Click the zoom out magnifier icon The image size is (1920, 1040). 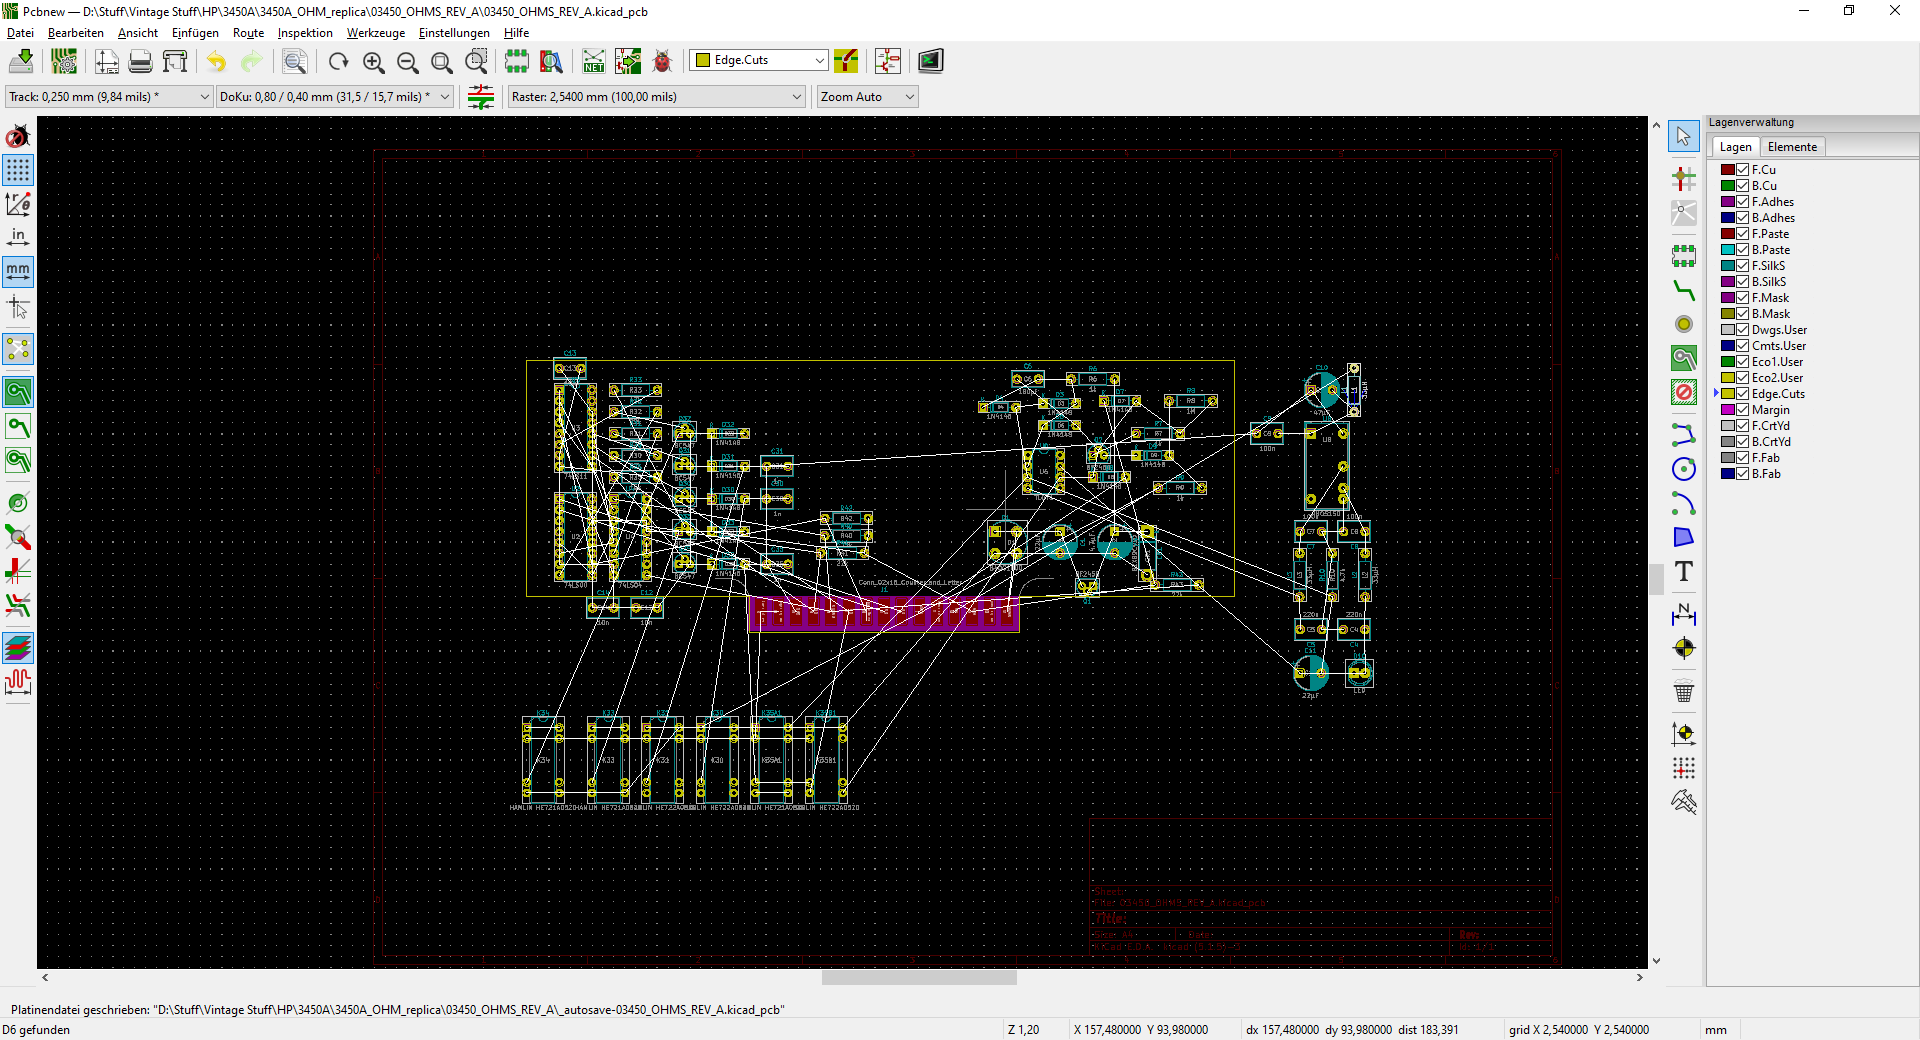408,61
